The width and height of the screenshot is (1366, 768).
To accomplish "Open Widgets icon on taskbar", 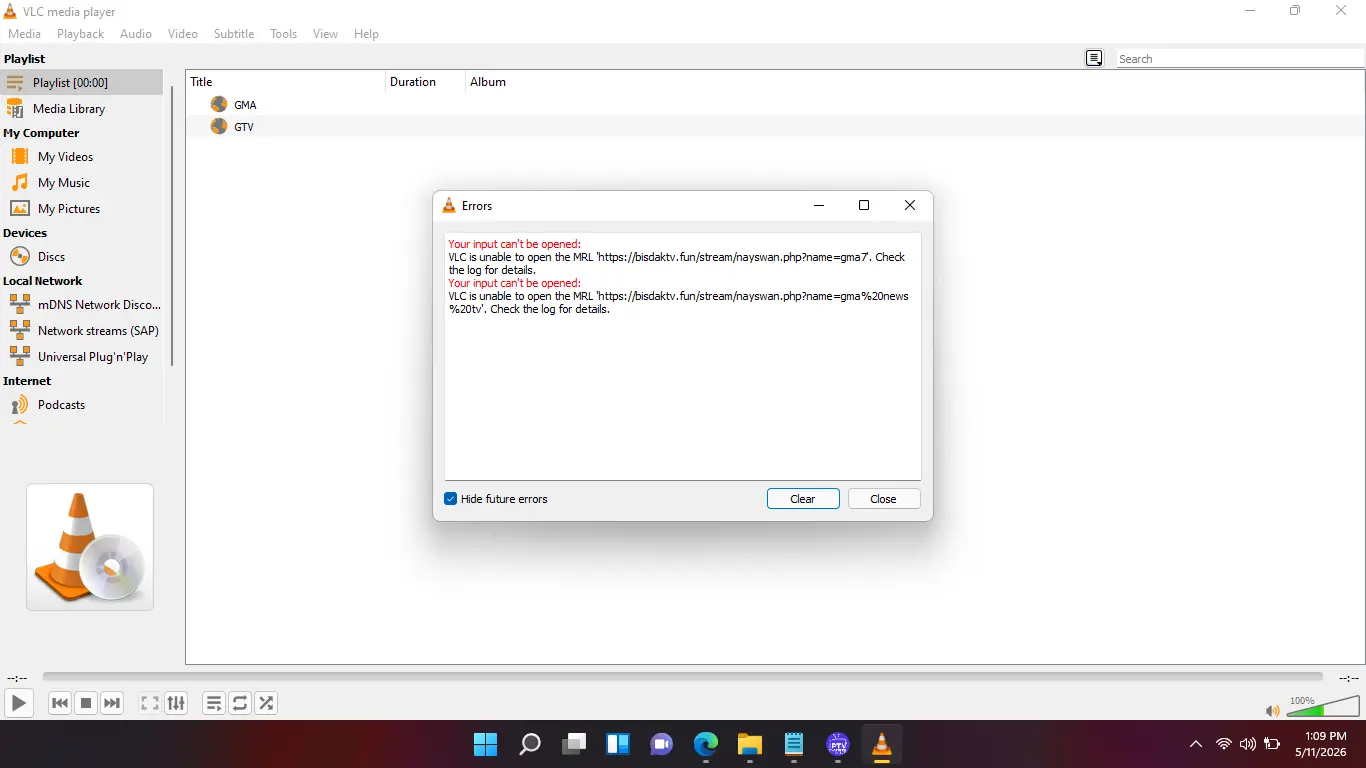I will click(618, 744).
